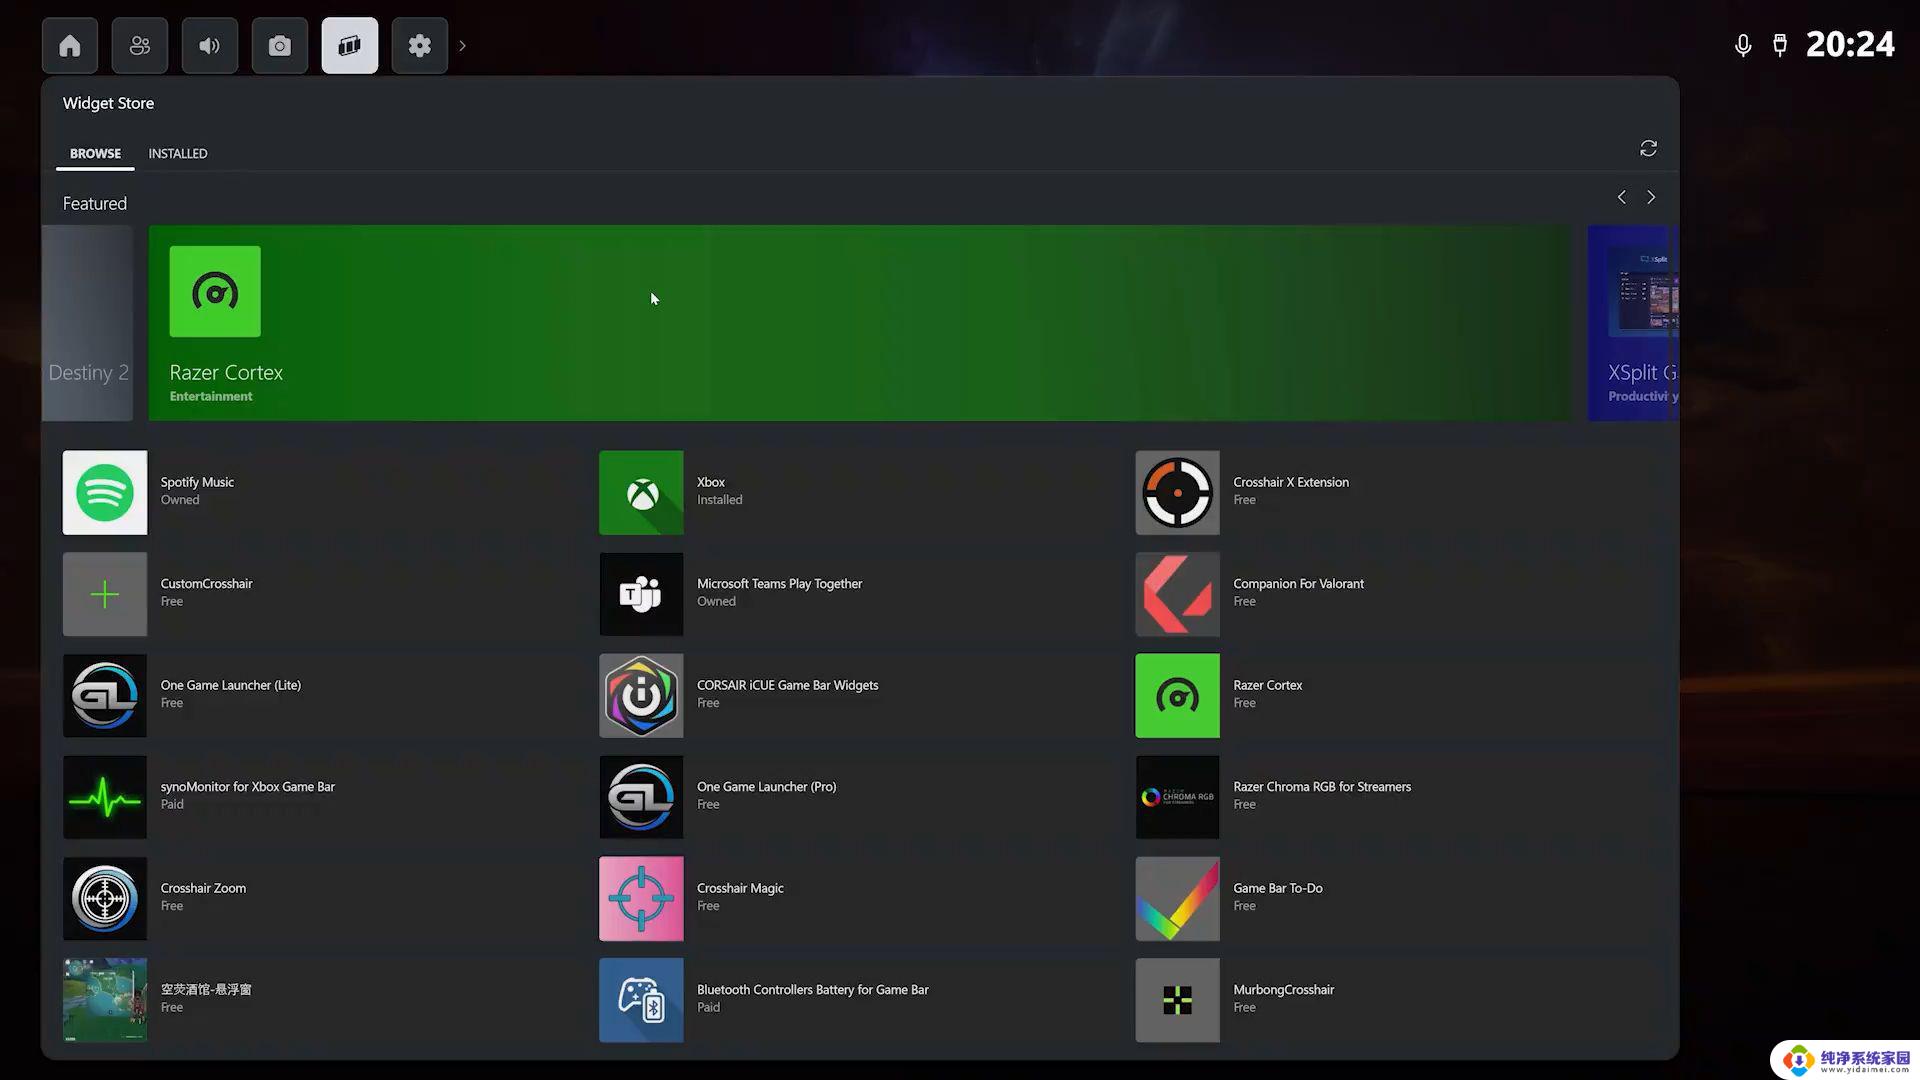The height and width of the screenshot is (1080, 1920).
Task: Click the Xbox title text
Action: [x=711, y=482]
